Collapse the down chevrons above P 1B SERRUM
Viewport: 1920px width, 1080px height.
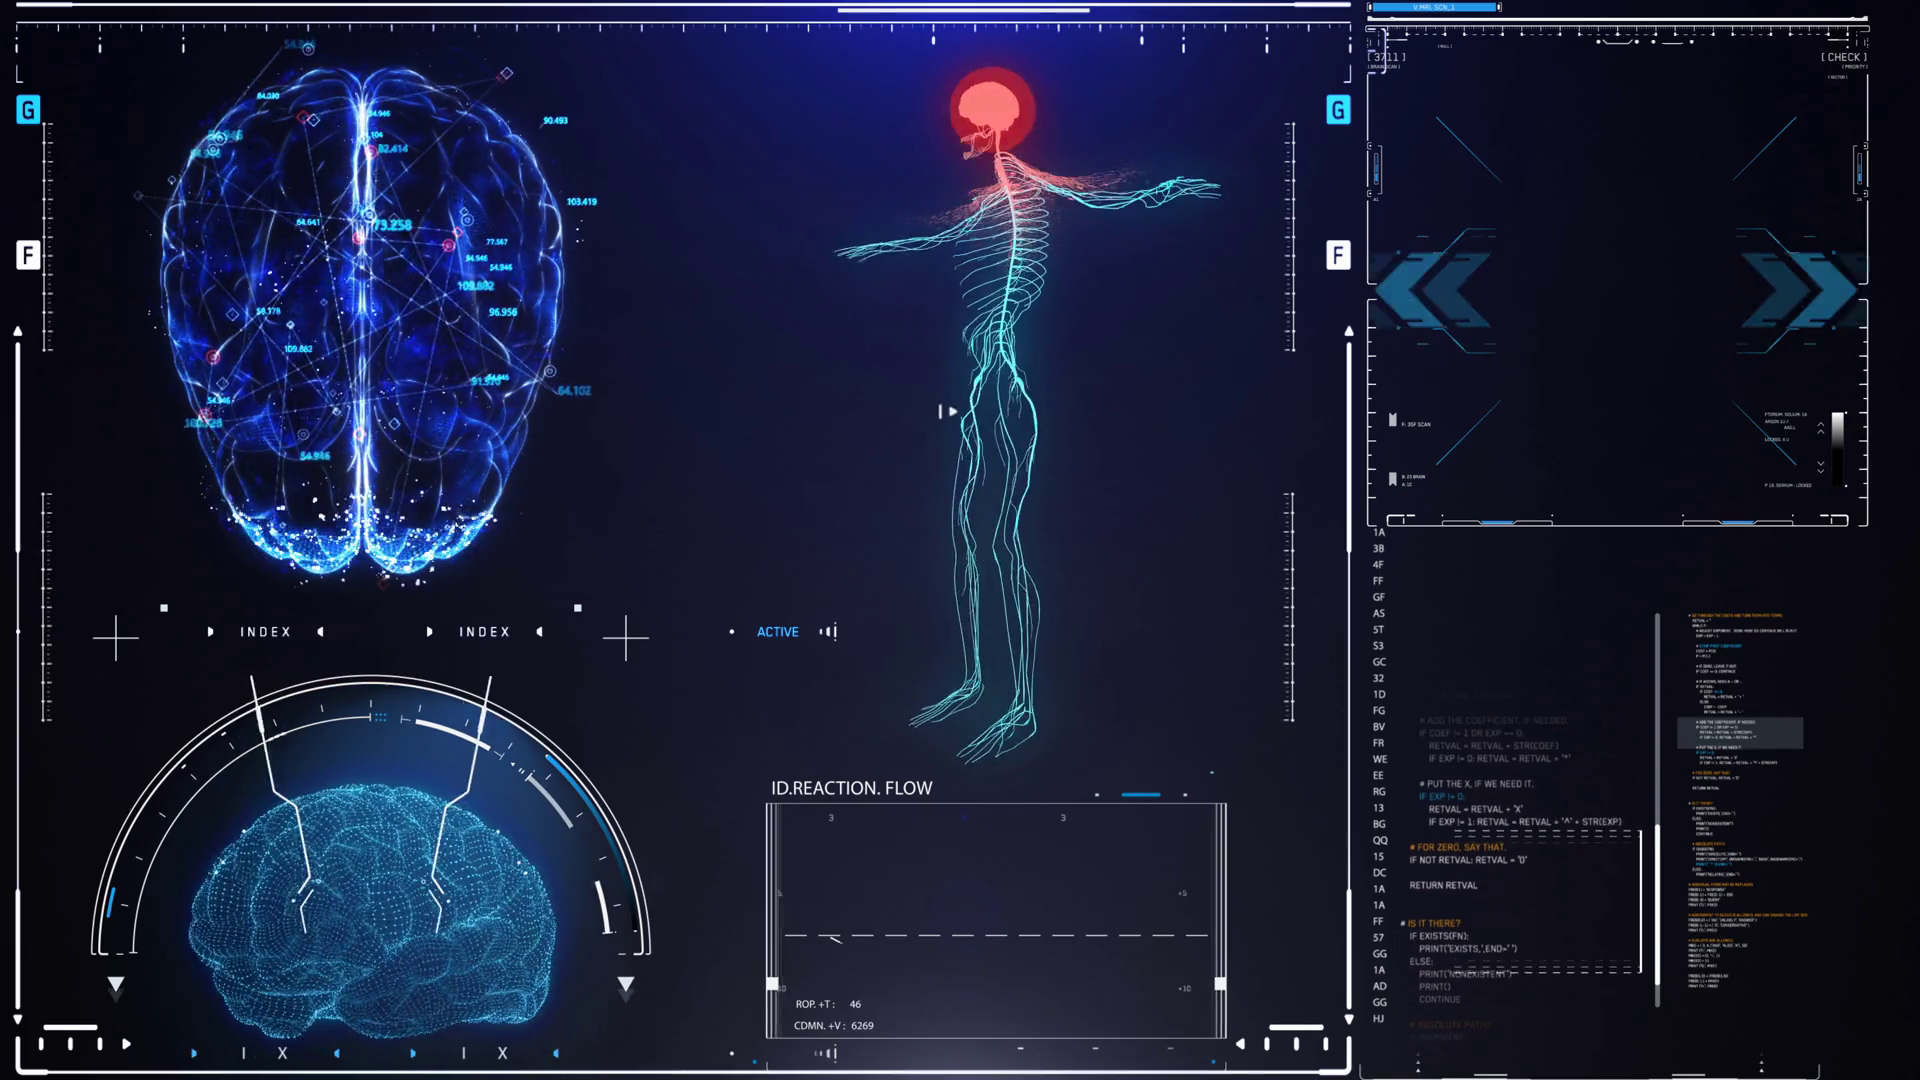point(1821,467)
